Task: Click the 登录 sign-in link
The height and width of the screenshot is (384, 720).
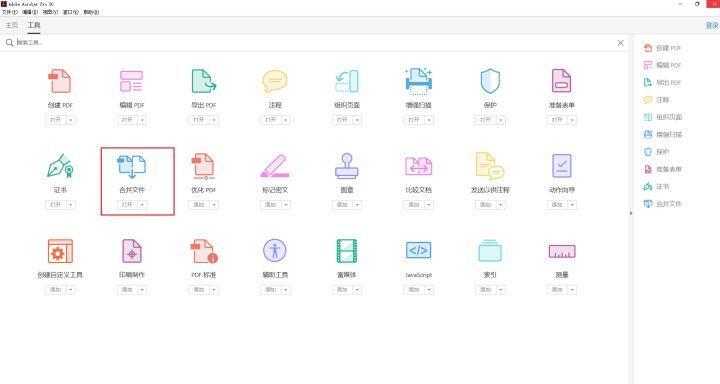Action: [712, 26]
